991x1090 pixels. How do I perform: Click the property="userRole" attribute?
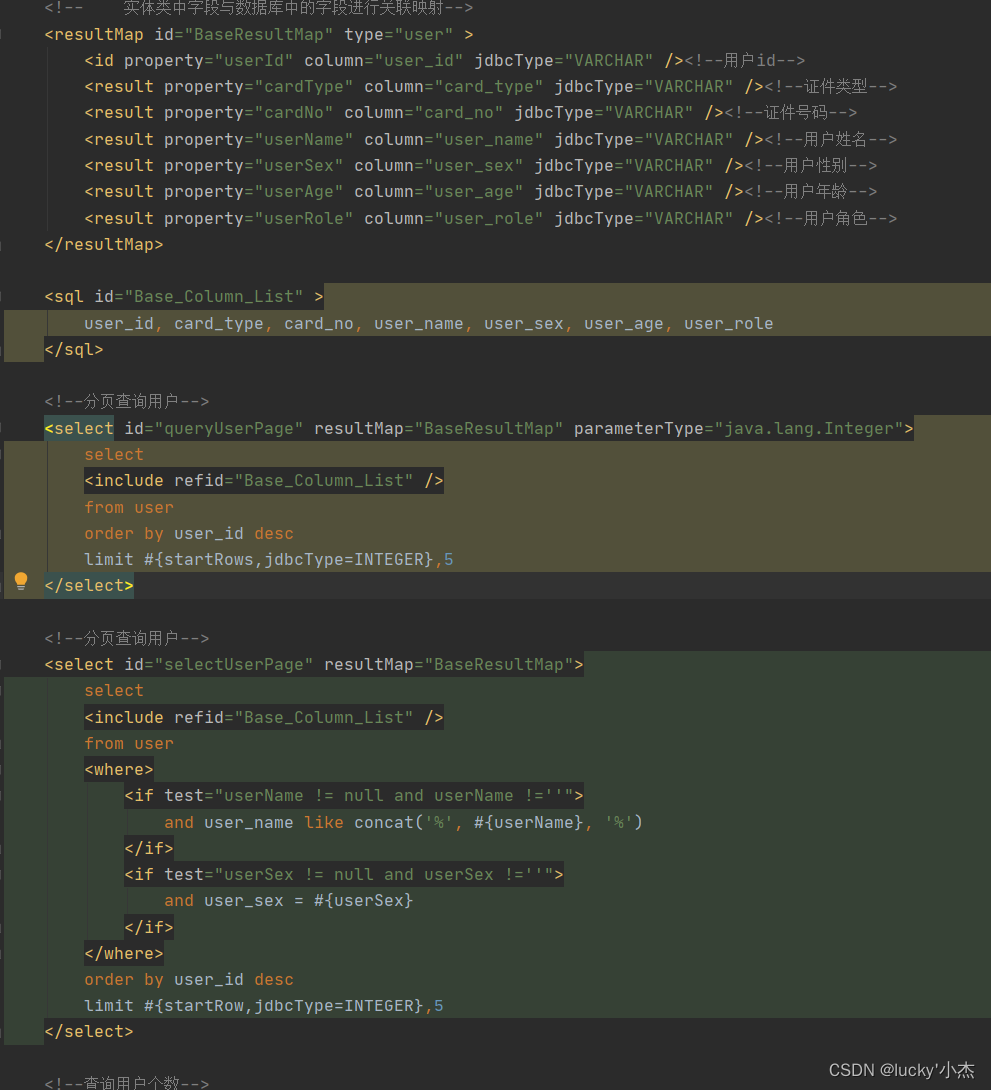[259, 218]
